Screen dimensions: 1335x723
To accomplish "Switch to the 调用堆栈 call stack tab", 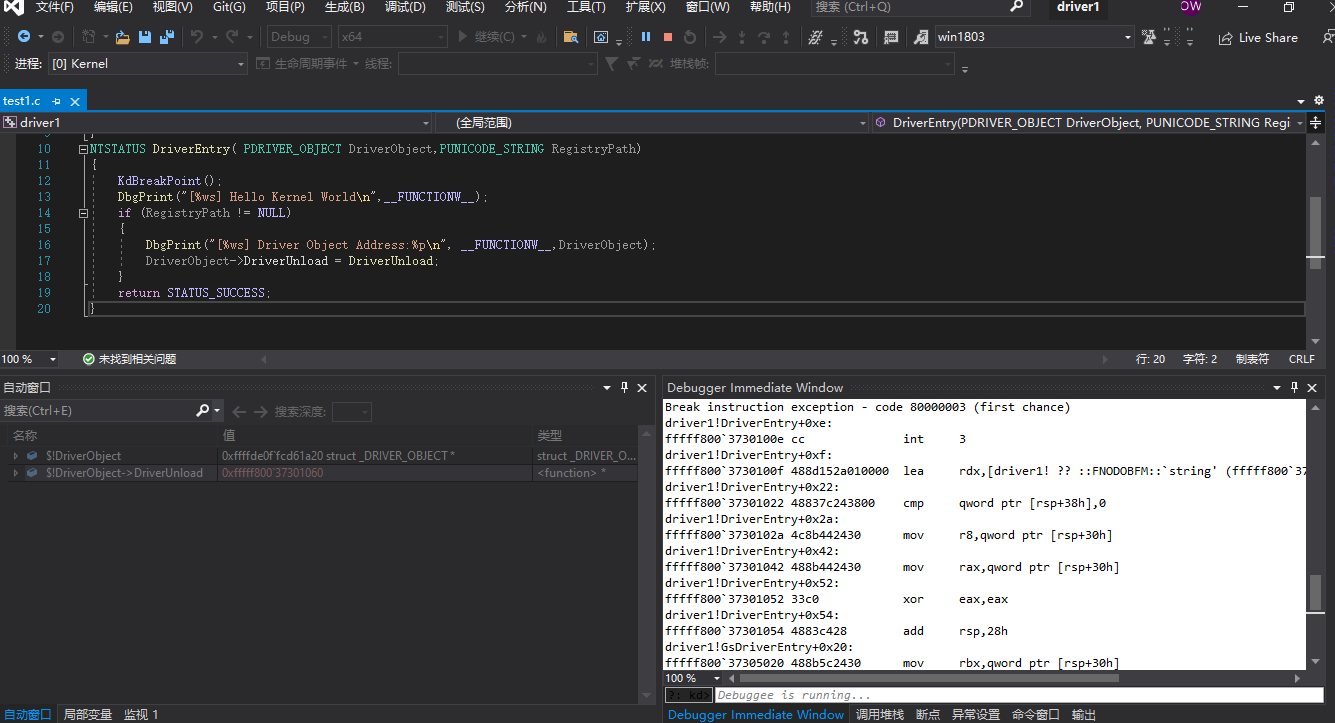I will coord(880,715).
